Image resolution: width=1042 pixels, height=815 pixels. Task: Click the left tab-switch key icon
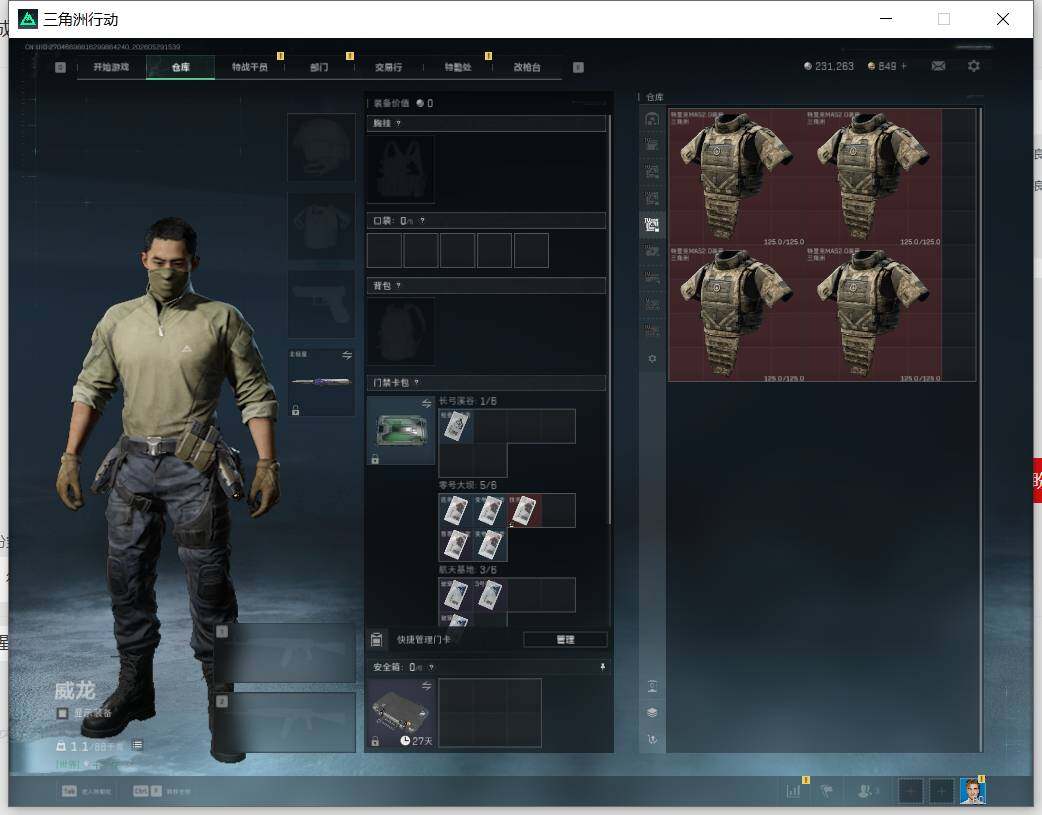[60, 67]
